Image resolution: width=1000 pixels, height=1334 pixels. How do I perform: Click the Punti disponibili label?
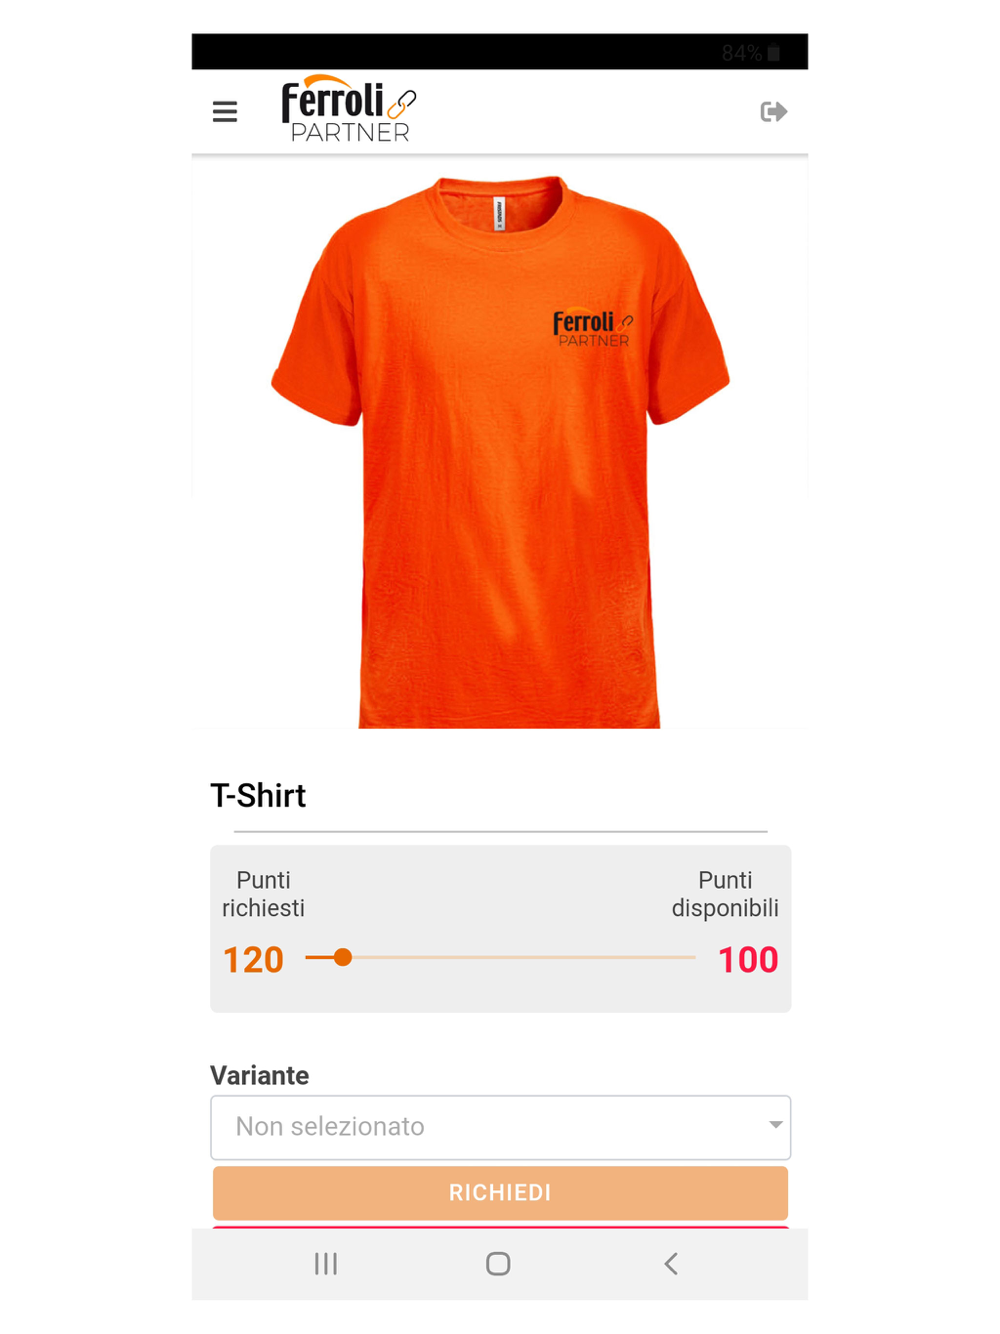coord(725,894)
